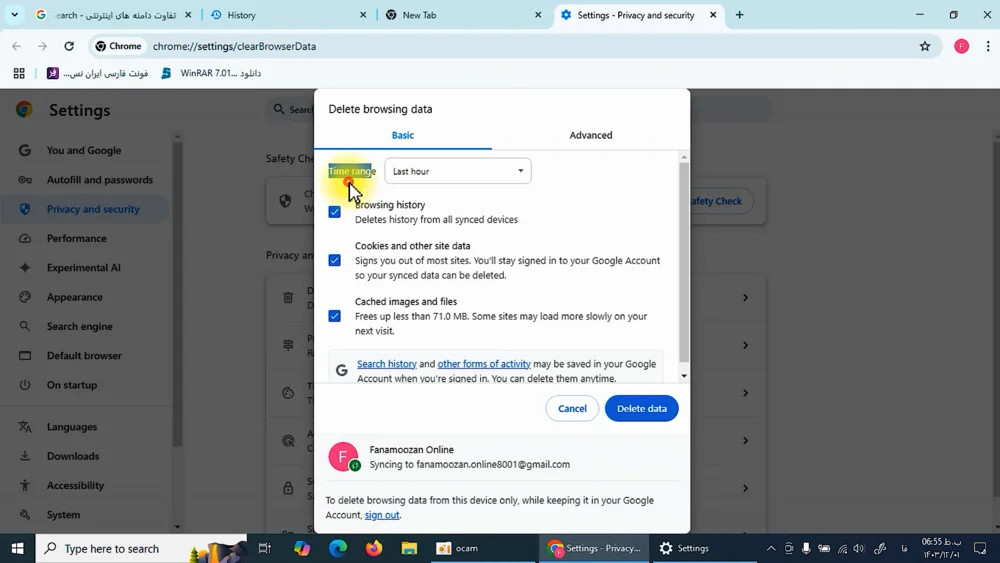
Task: Uncheck the Browsing history checkbox
Action: pos(334,212)
